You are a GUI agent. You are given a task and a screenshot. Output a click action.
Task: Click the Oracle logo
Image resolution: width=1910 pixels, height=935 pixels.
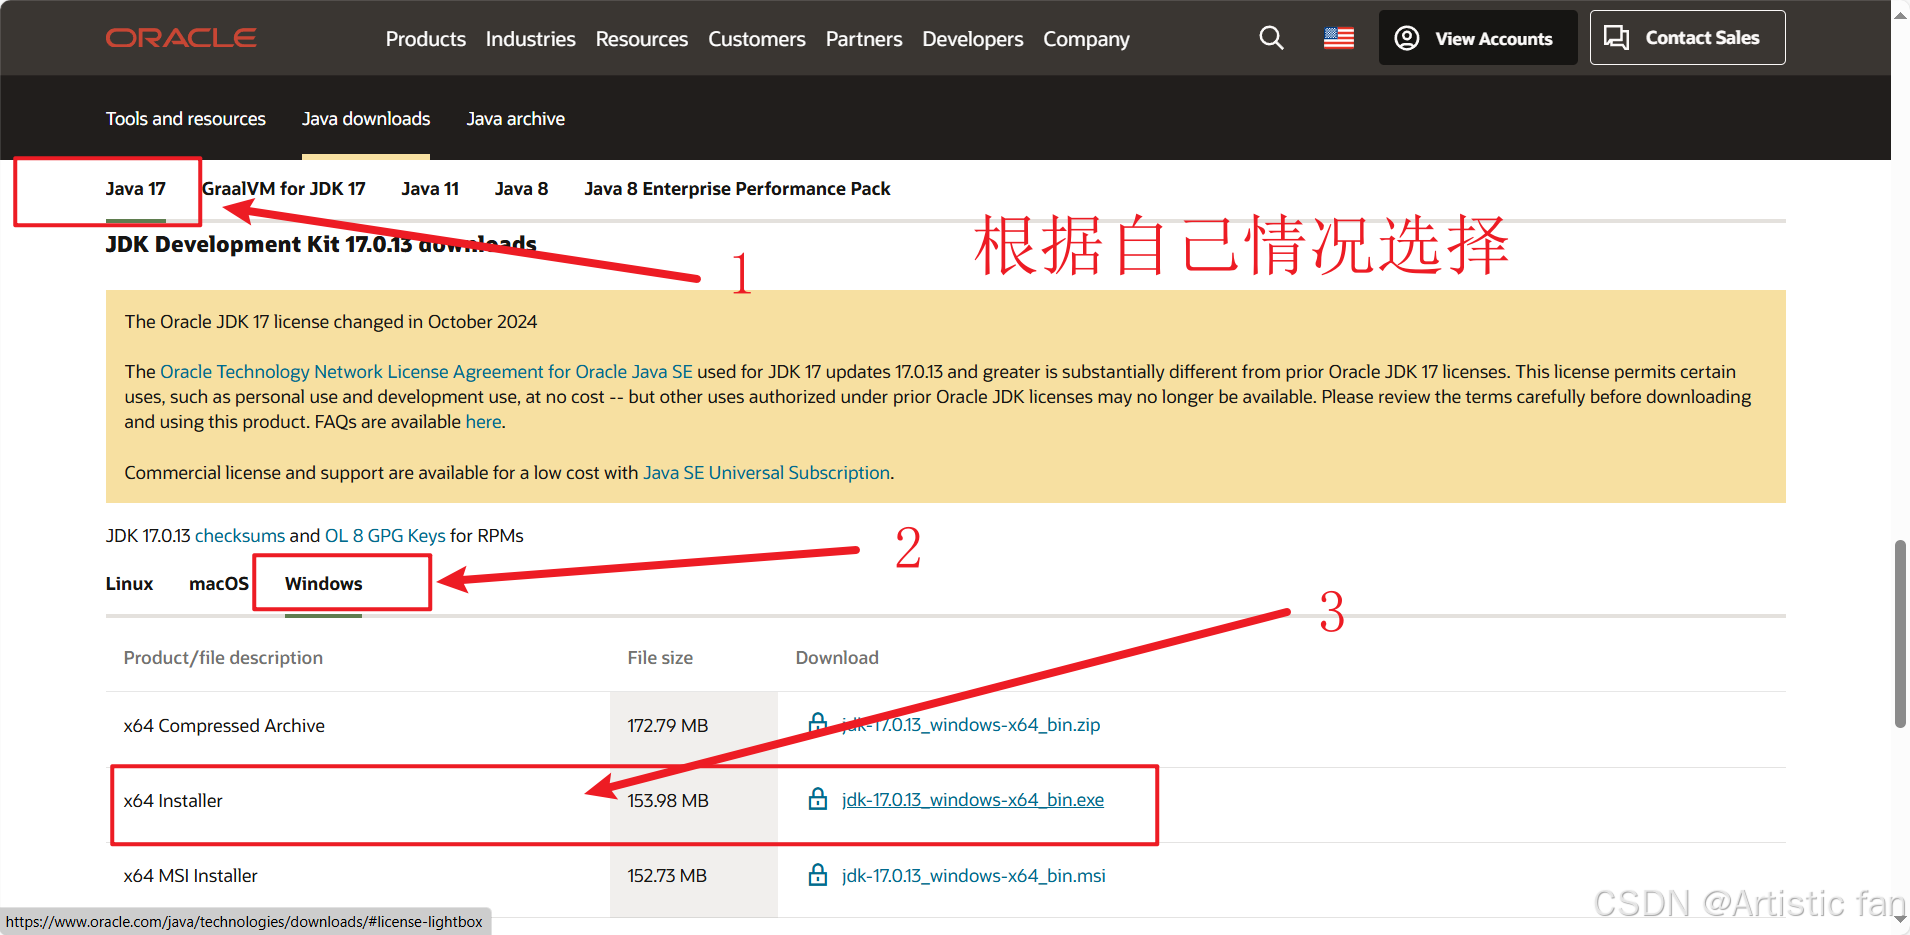181,38
